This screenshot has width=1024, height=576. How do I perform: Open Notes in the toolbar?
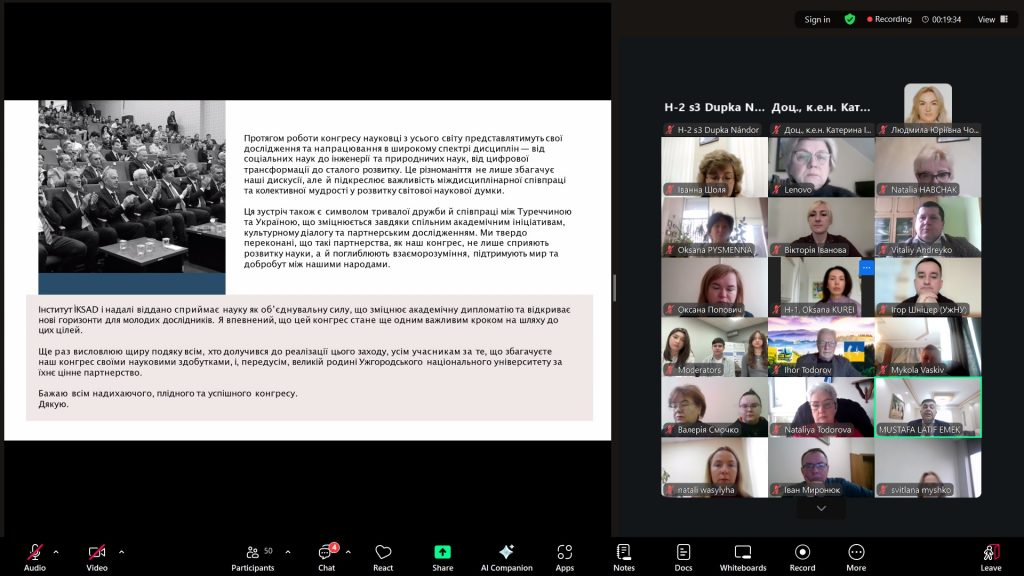[x=624, y=556]
